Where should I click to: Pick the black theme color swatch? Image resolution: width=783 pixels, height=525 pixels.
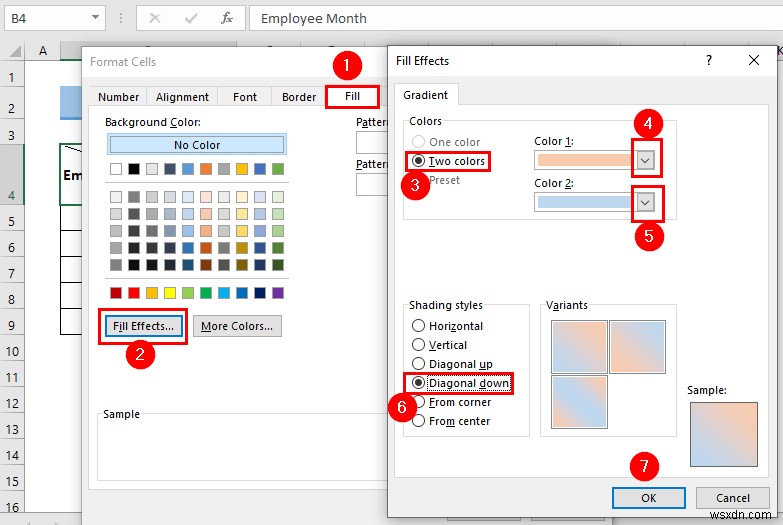(134, 169)
